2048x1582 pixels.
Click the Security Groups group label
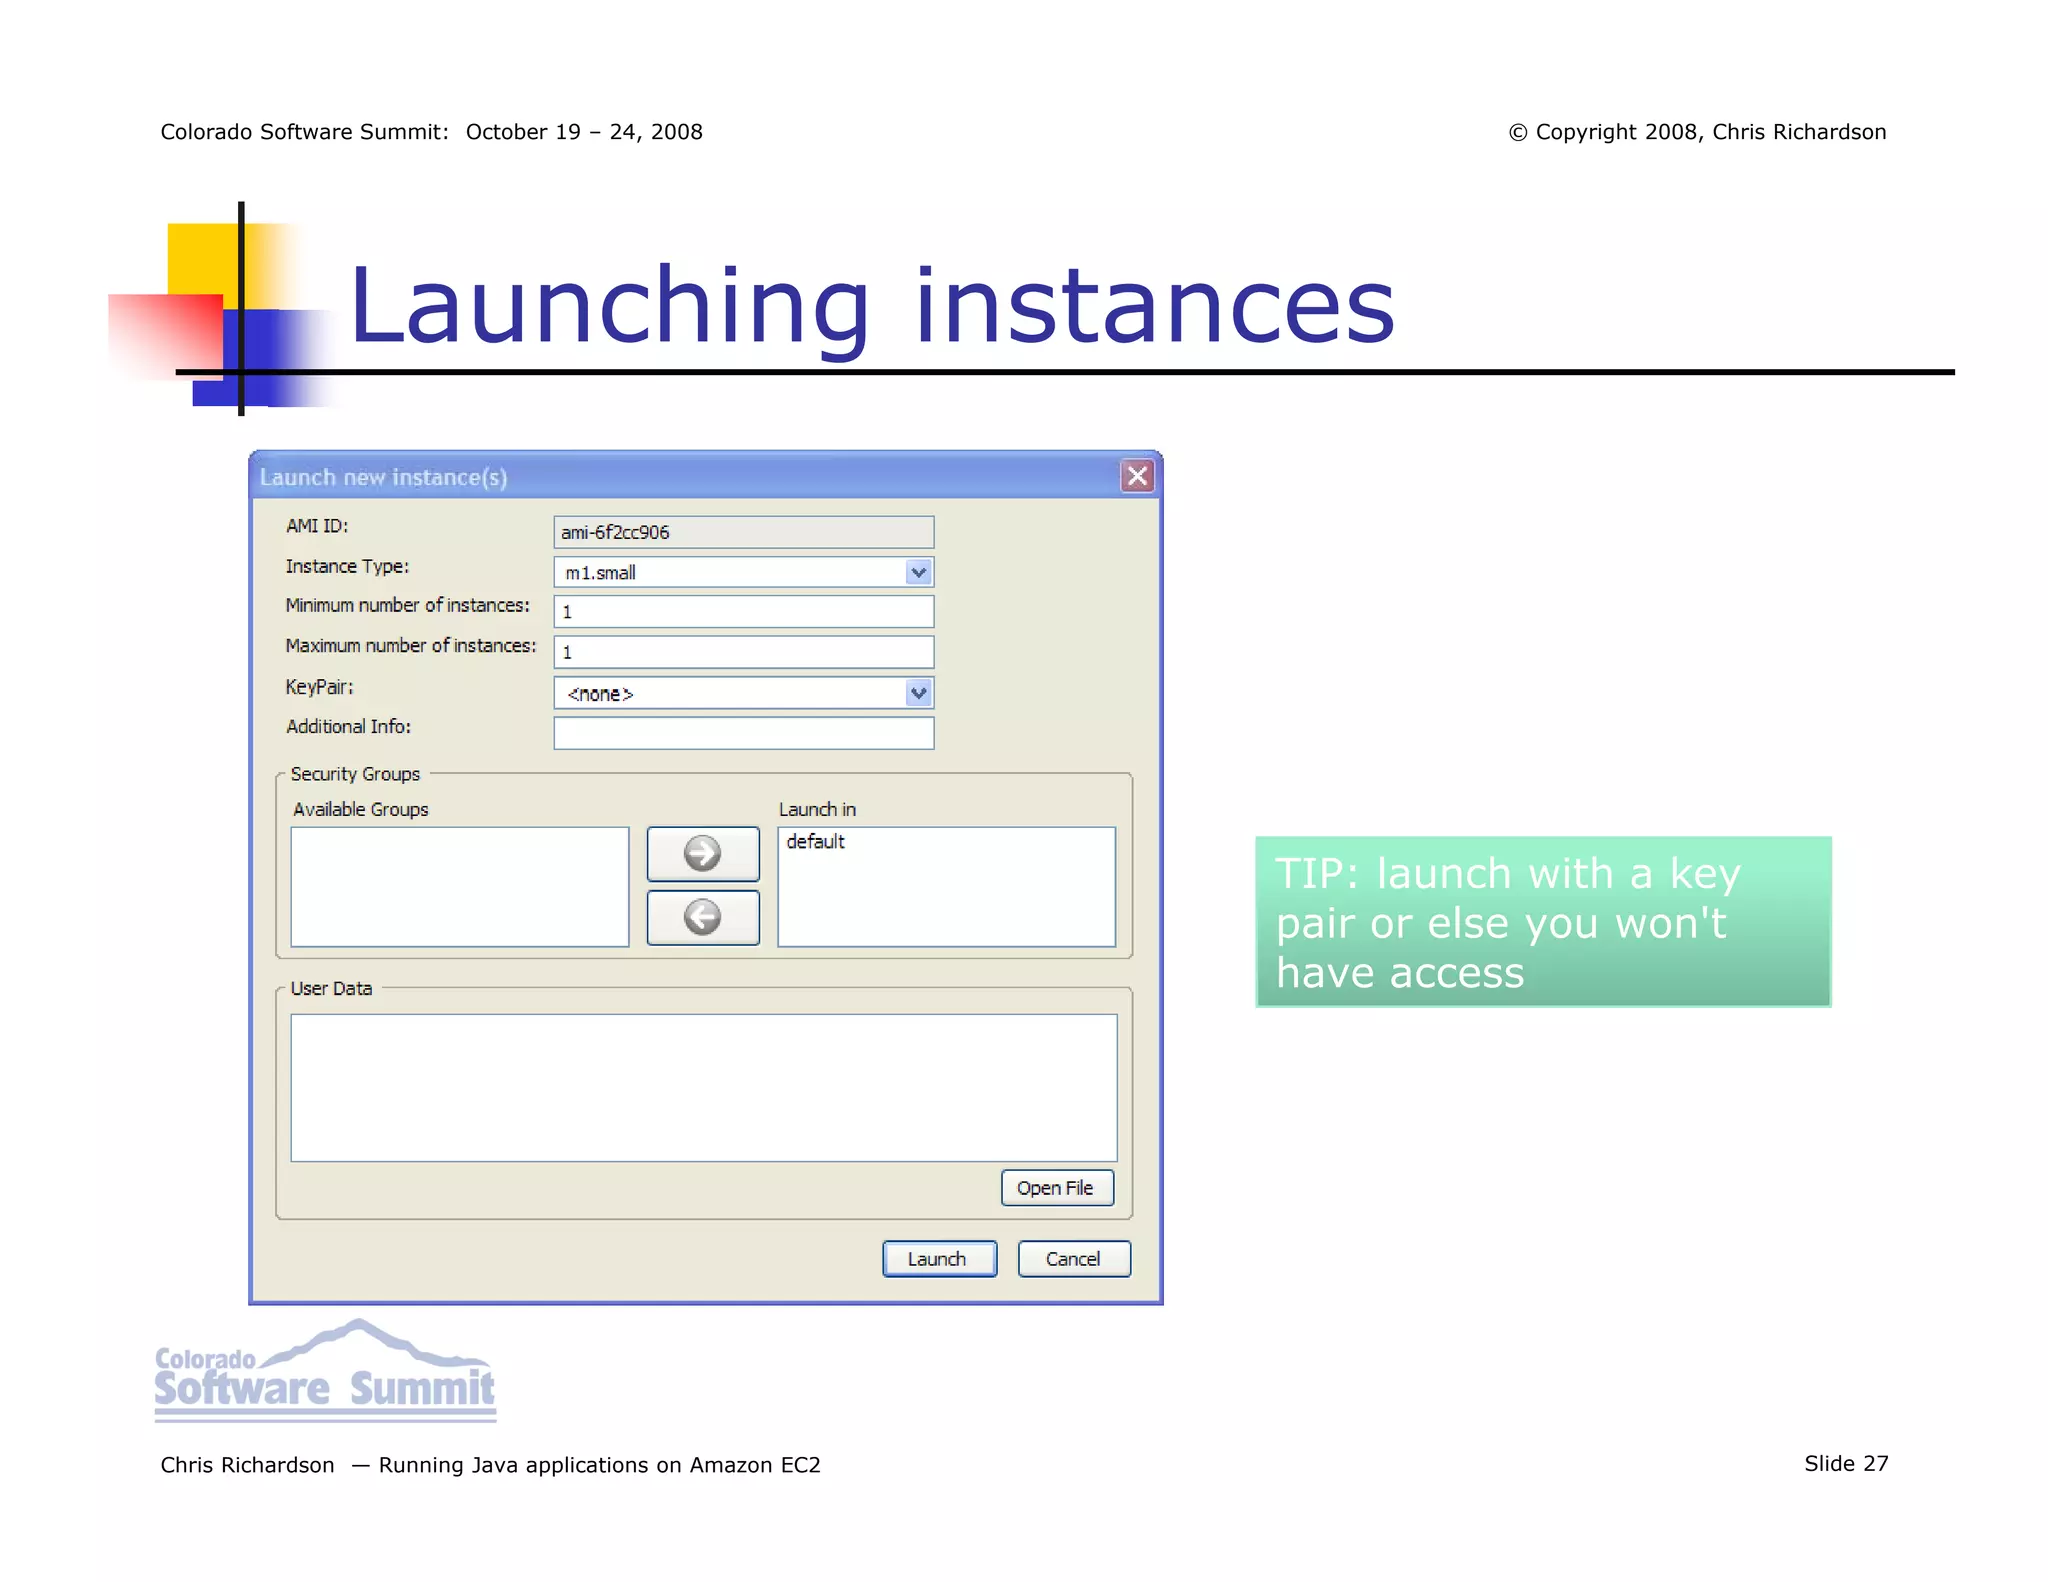[355, 774]
